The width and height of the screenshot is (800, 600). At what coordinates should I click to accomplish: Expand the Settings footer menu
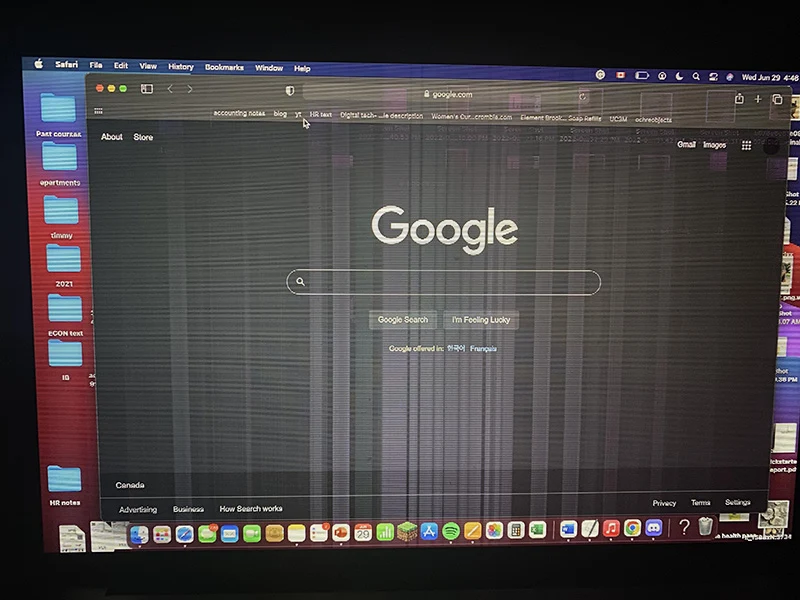[x=738, y=502]
